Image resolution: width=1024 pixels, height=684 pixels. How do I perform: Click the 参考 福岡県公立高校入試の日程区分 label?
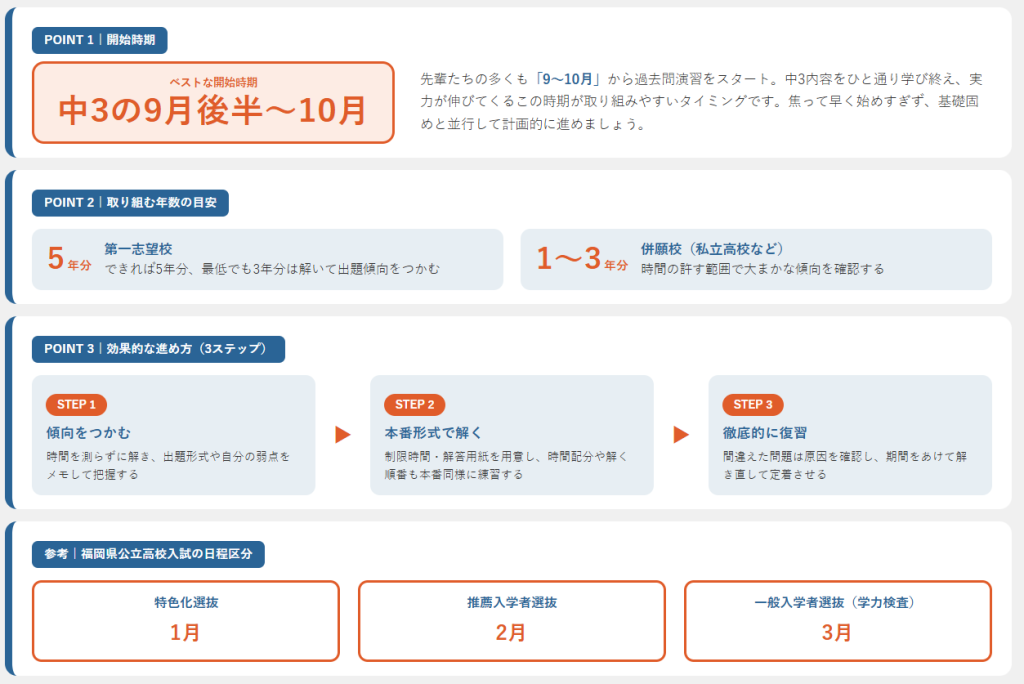click(148, 554)
